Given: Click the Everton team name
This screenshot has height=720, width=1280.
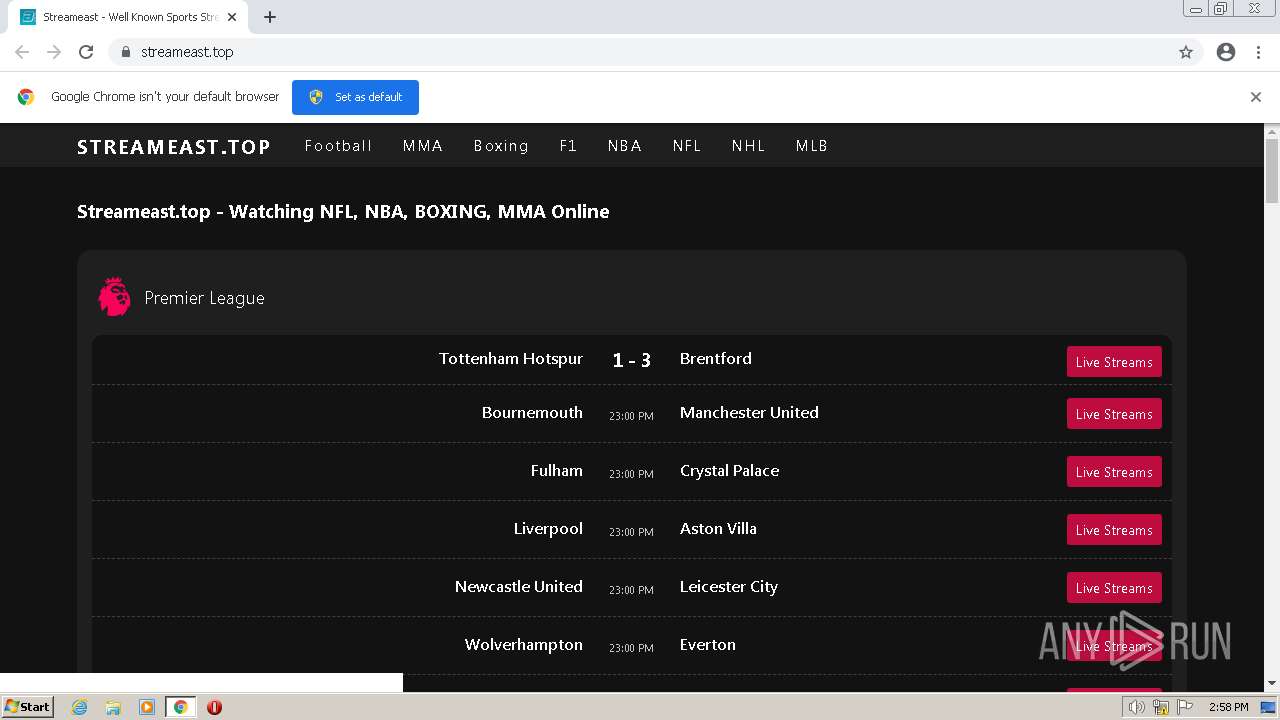Looking at the screenshot, I should 708,645.
